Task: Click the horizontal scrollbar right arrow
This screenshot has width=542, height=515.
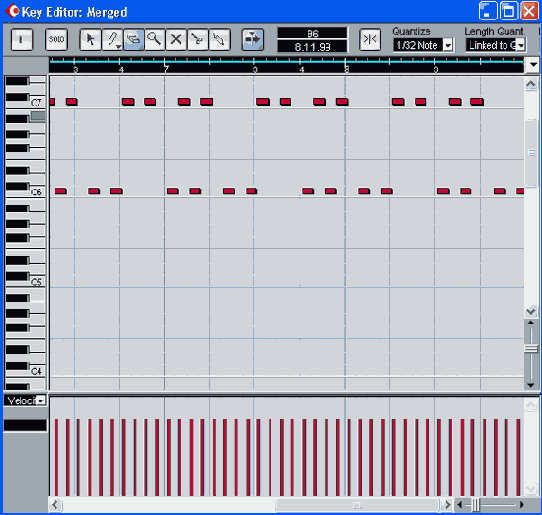Action: pos(447,505)
